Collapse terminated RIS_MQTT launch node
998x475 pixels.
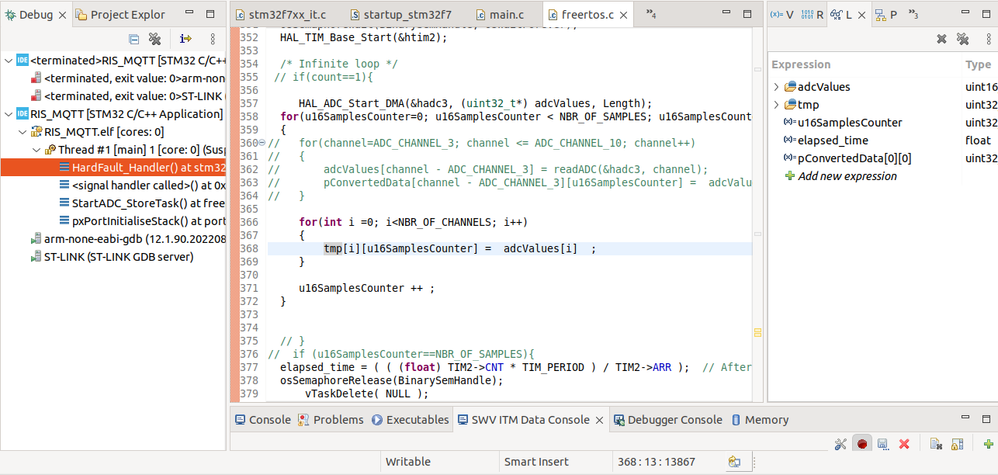(x=8, y=60)
